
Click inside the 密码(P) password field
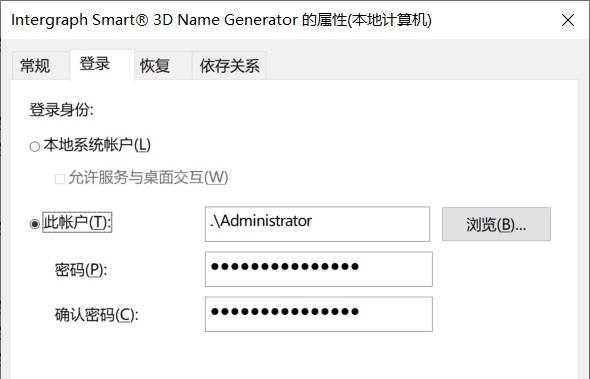click(319, 269)
